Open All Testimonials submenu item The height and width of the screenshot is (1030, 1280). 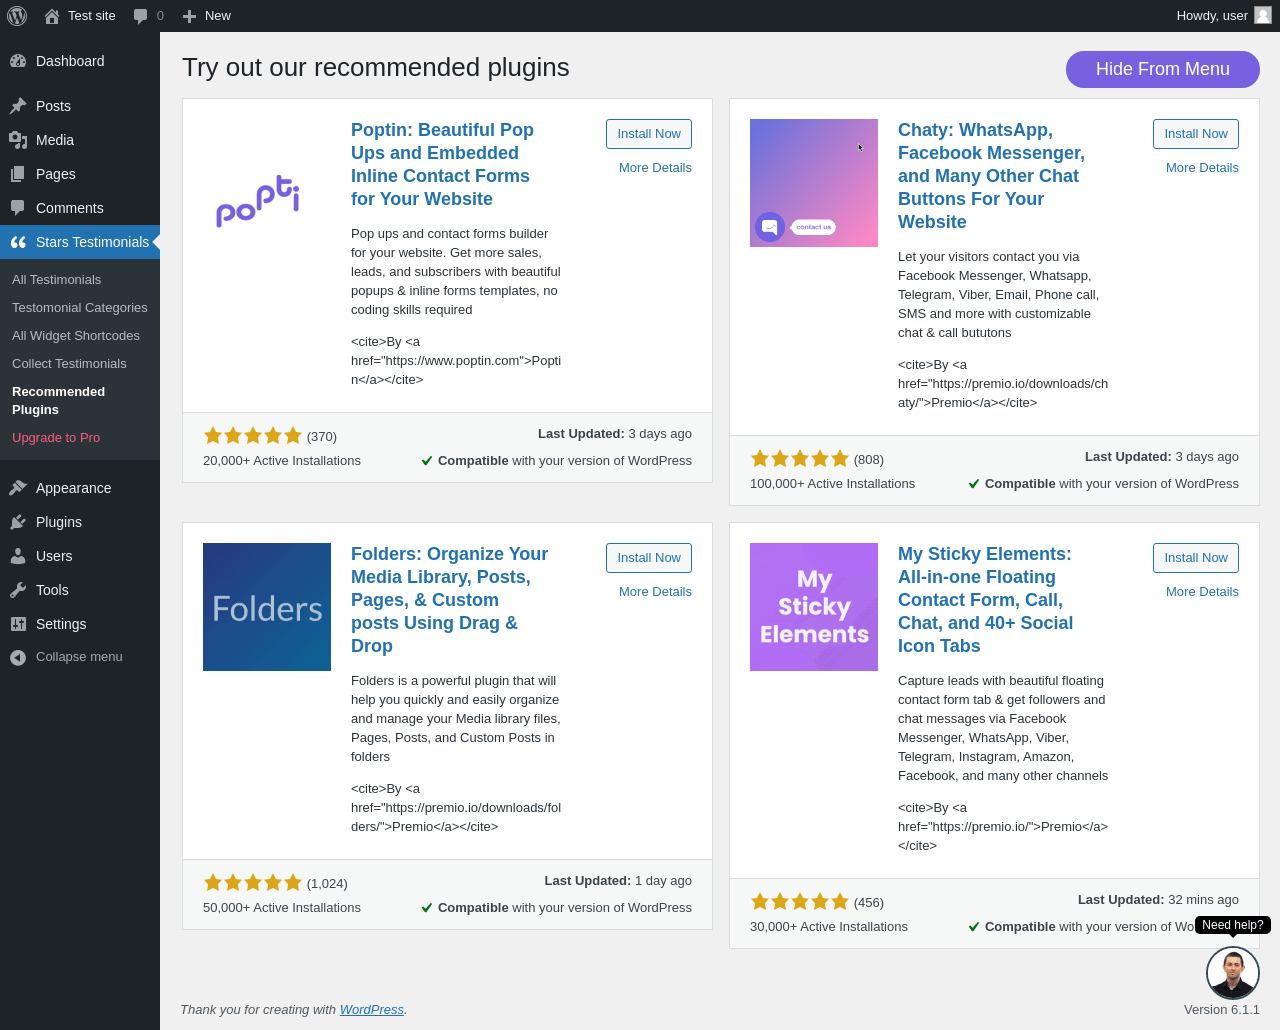(56, 280)
